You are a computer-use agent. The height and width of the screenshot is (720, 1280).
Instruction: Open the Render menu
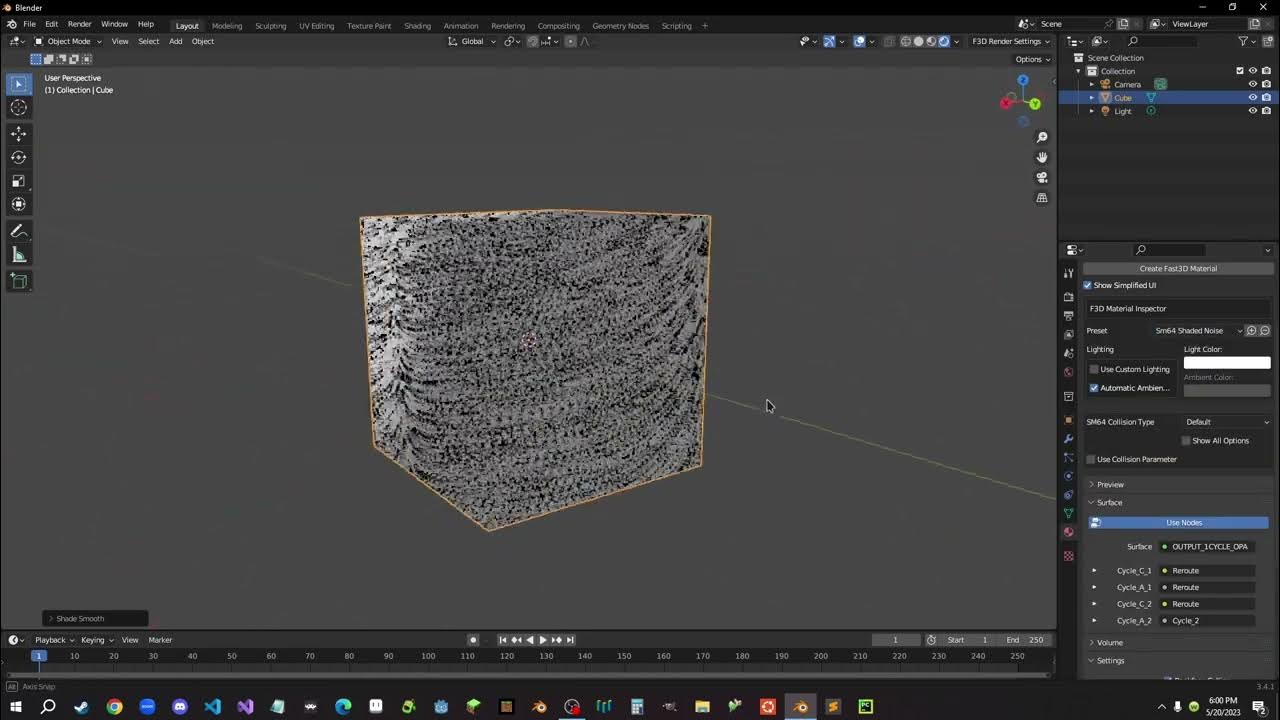tap(79, 24)
